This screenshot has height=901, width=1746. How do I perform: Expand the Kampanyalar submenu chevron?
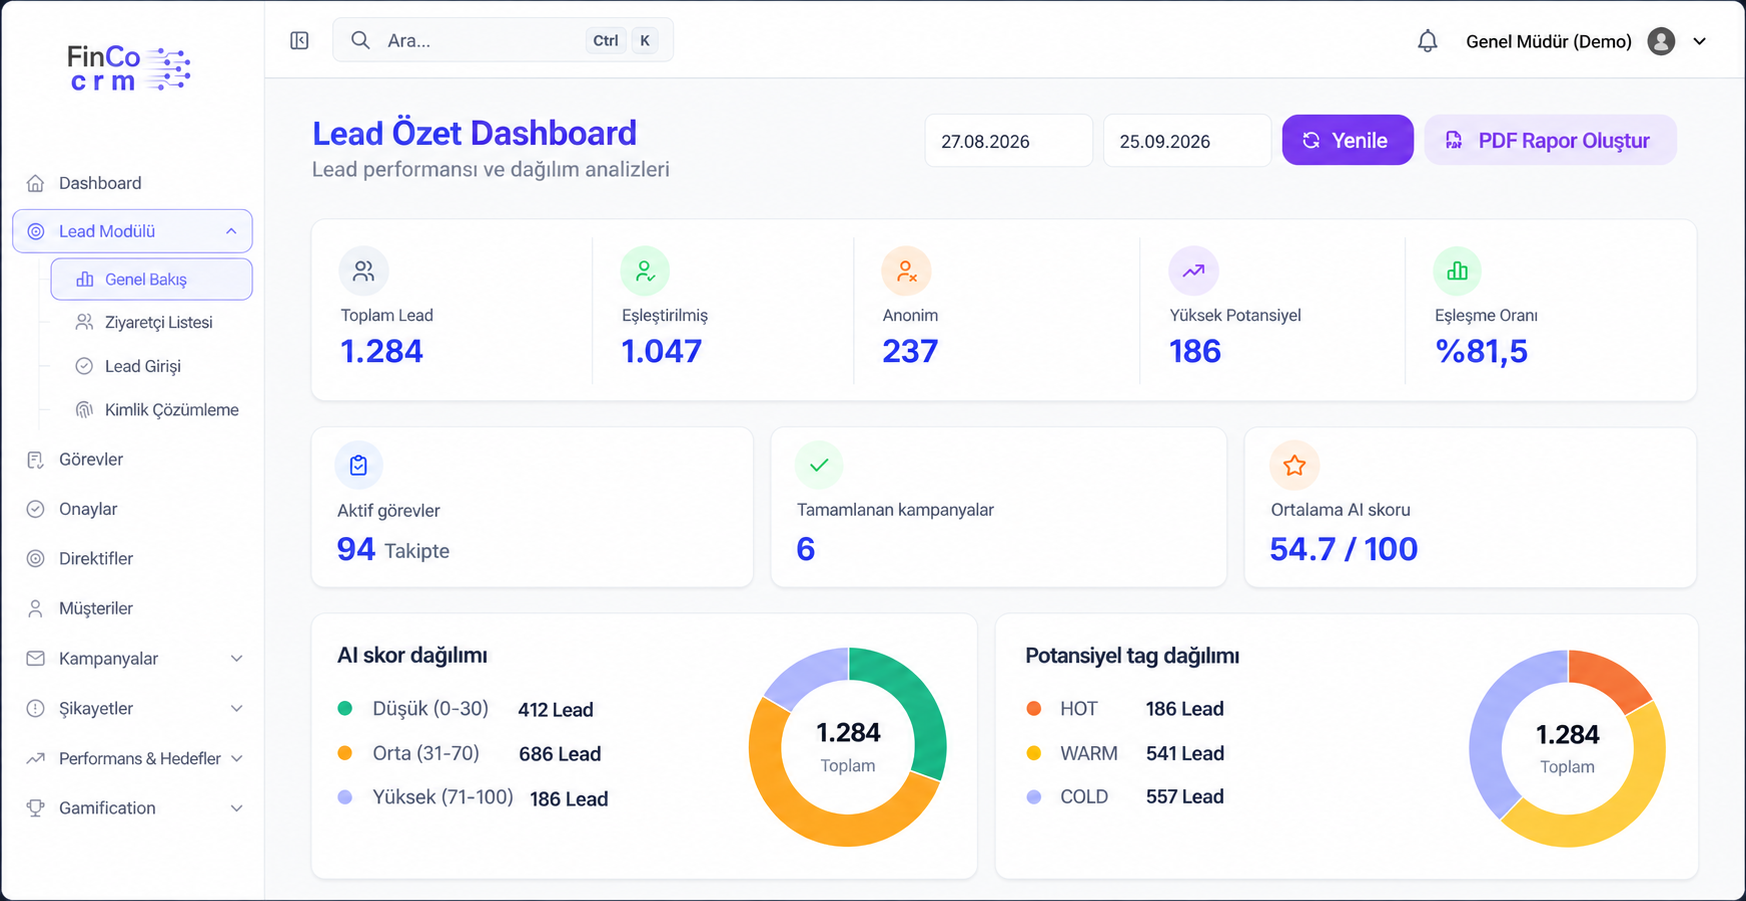coord(237,658)
